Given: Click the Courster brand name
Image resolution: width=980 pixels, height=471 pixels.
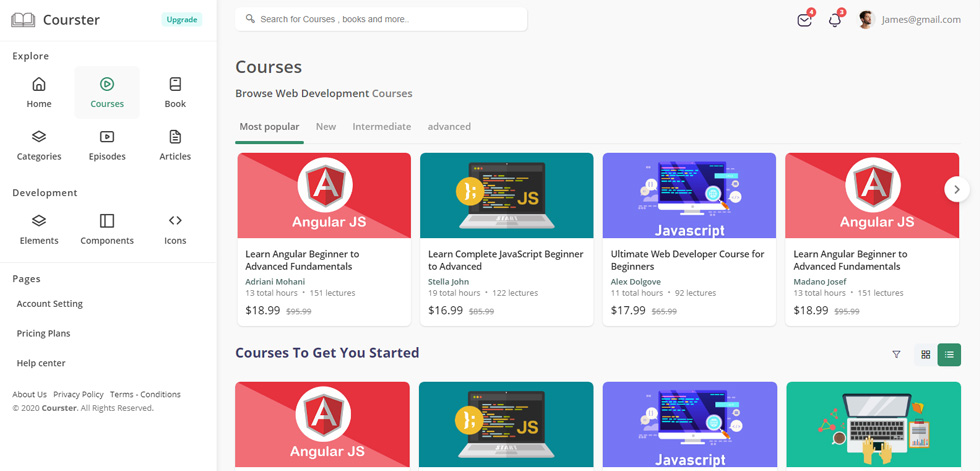Looking at the screenshot, I should click(x=71, y=20).
